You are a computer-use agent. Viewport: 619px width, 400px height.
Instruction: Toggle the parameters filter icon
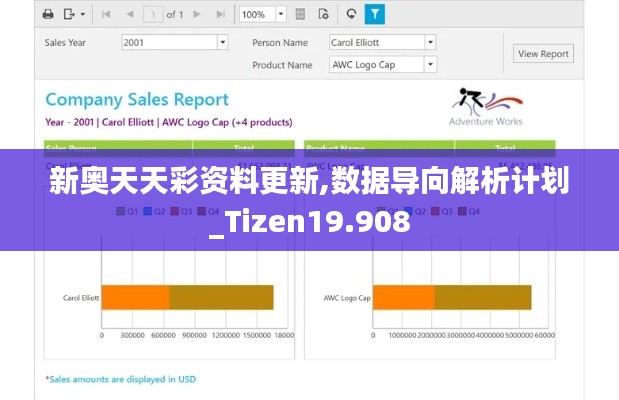click(374, 15)
